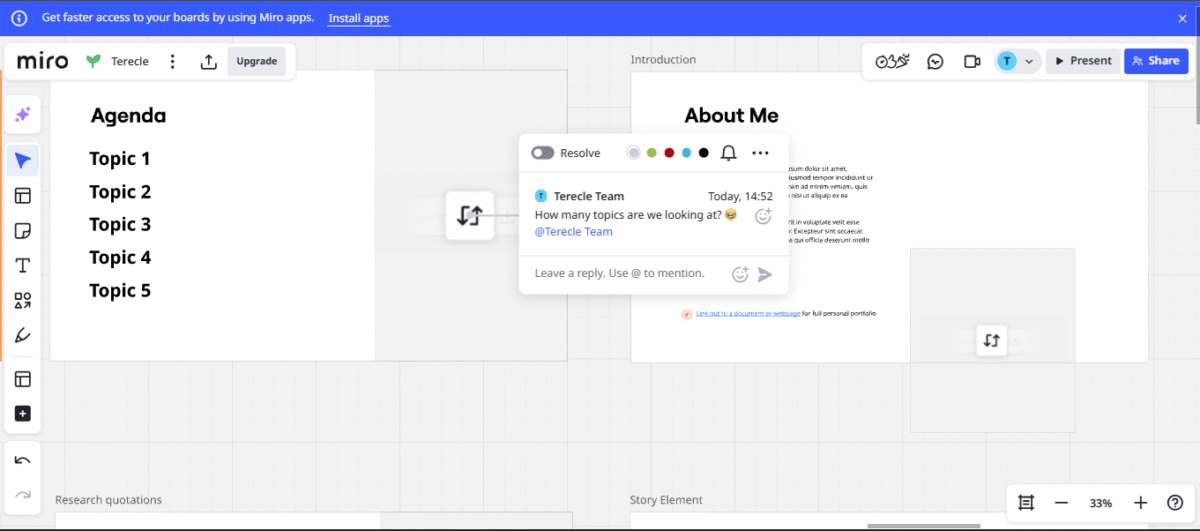Select grey comment color
Image resolution: width=1200 pixels, height=531 pixels.
click(633, 153)
